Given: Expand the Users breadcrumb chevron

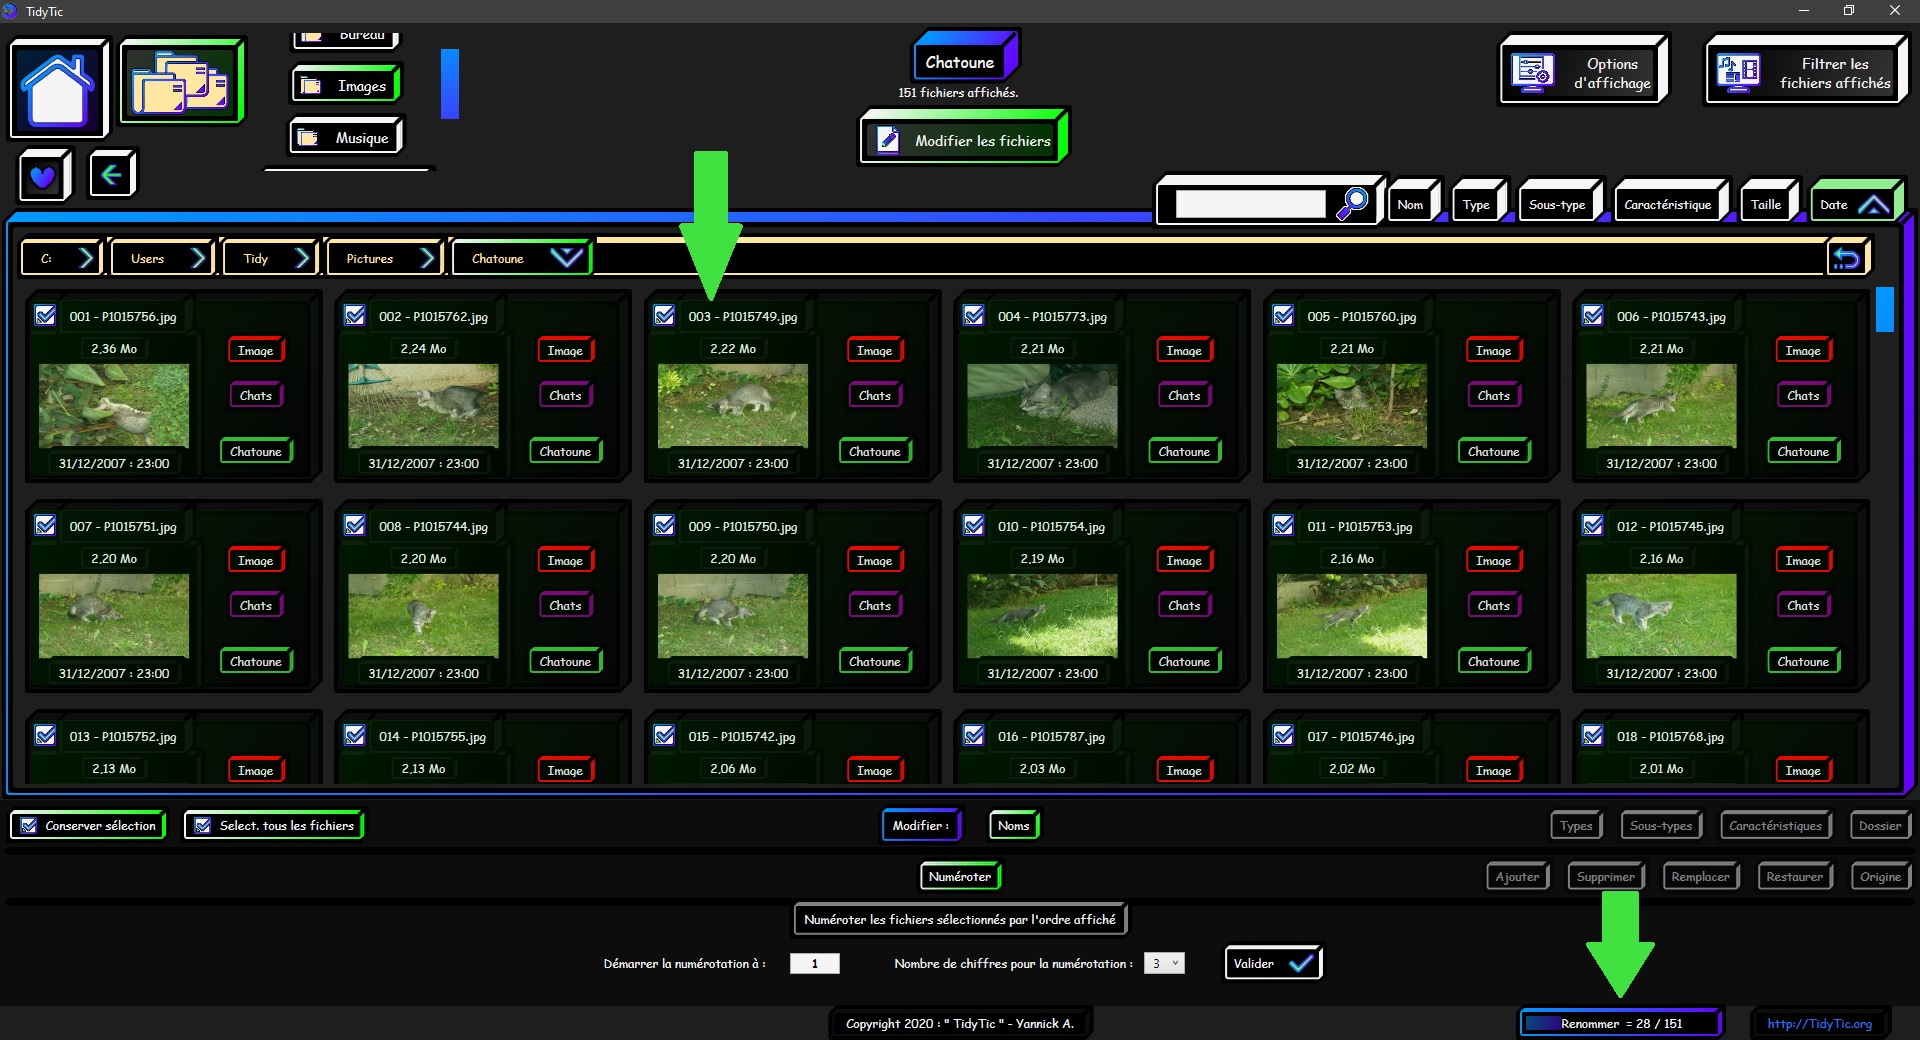Looking at the screenshot, I should [x=199, y=258].
